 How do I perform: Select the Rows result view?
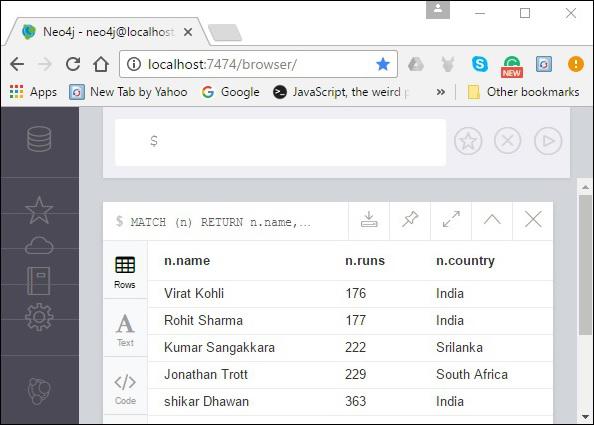(x=125, y=270)
